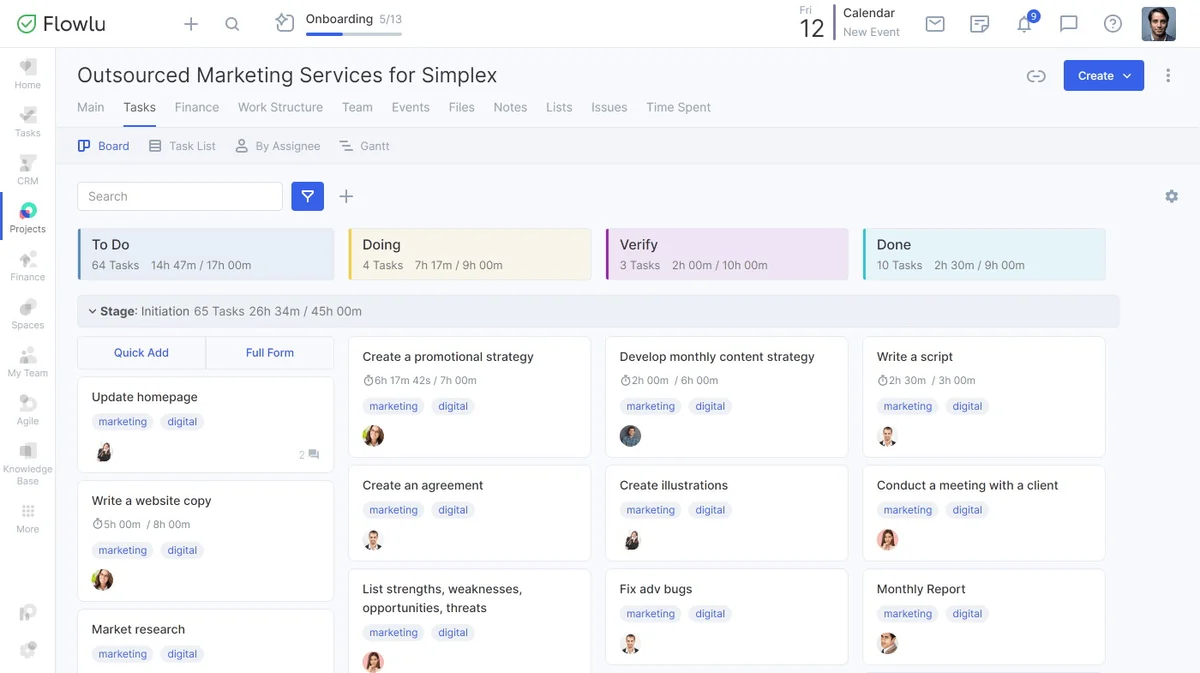Open the CRM module in sidebar
Image resolution: width=1200 pixels, height=673 pixels.
pos(27,169)
